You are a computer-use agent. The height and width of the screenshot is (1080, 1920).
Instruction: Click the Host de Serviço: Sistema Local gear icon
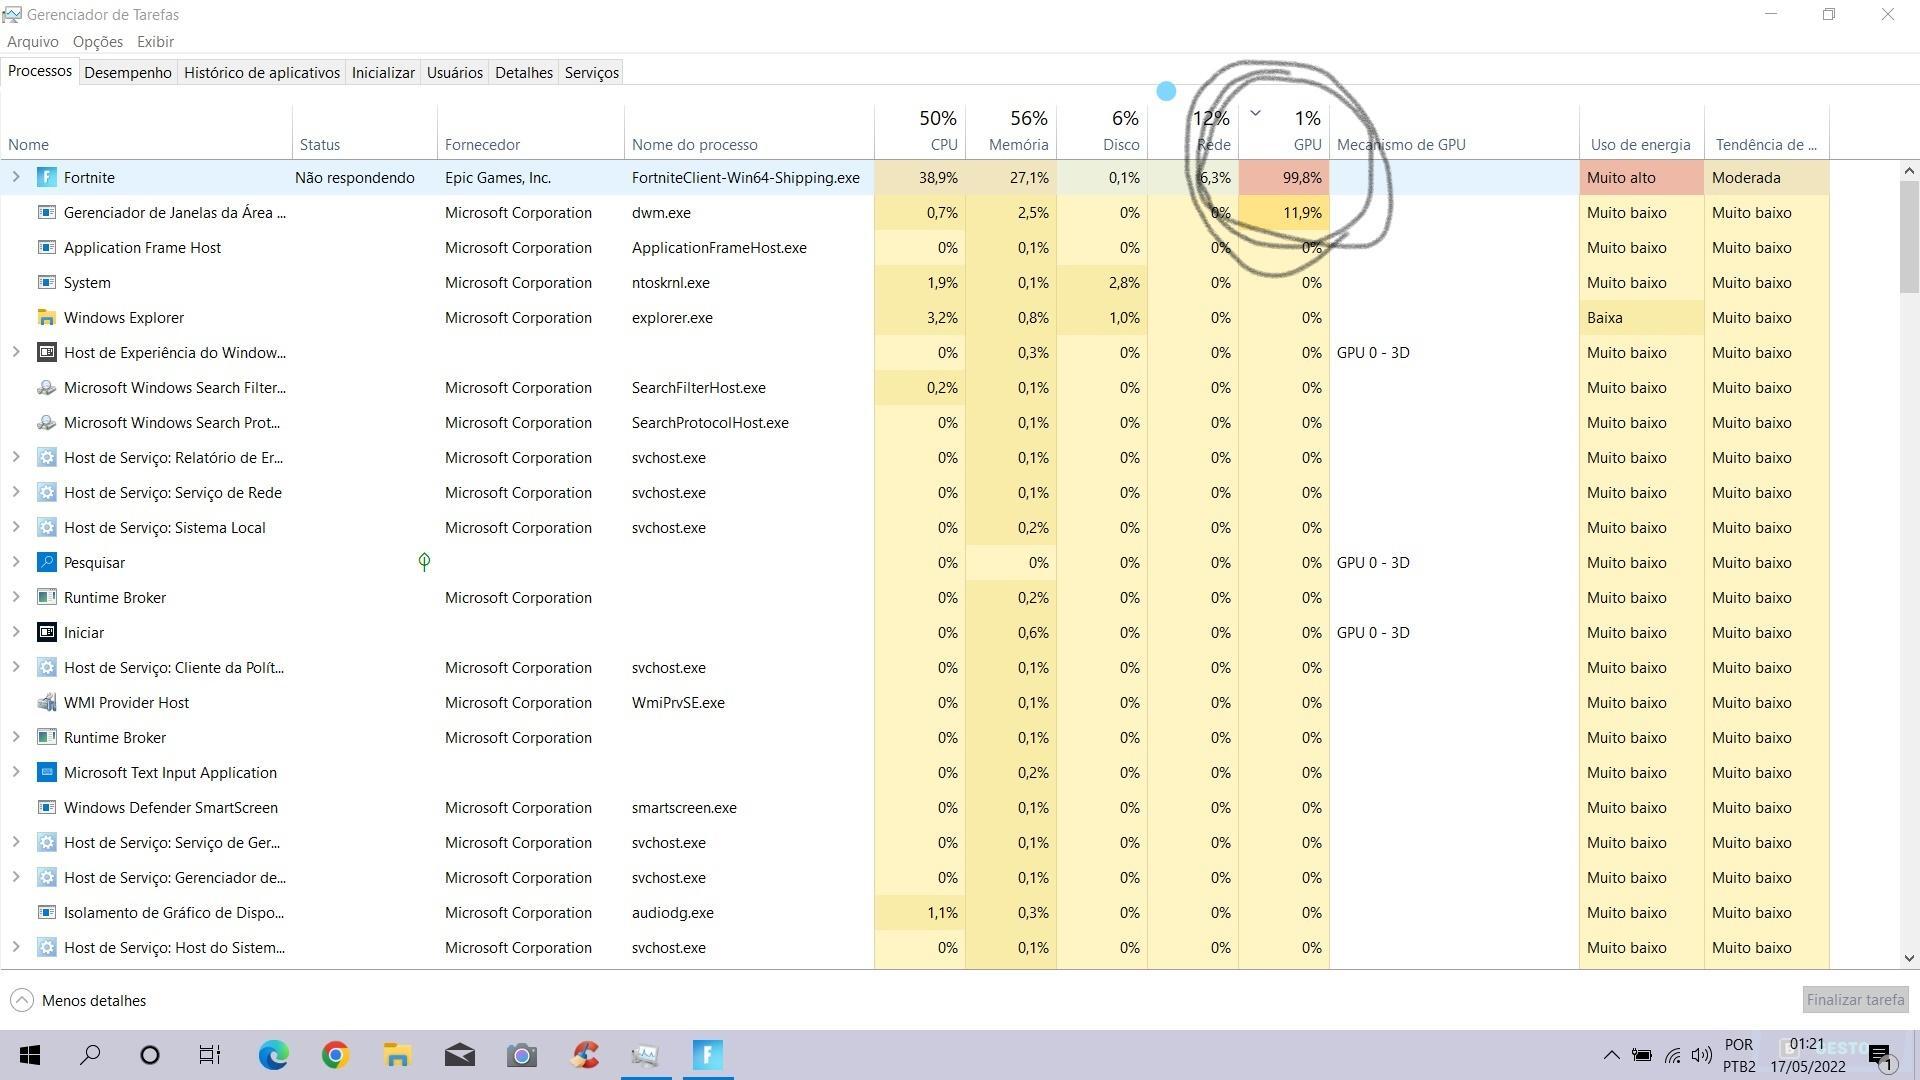tap(46, 528)
